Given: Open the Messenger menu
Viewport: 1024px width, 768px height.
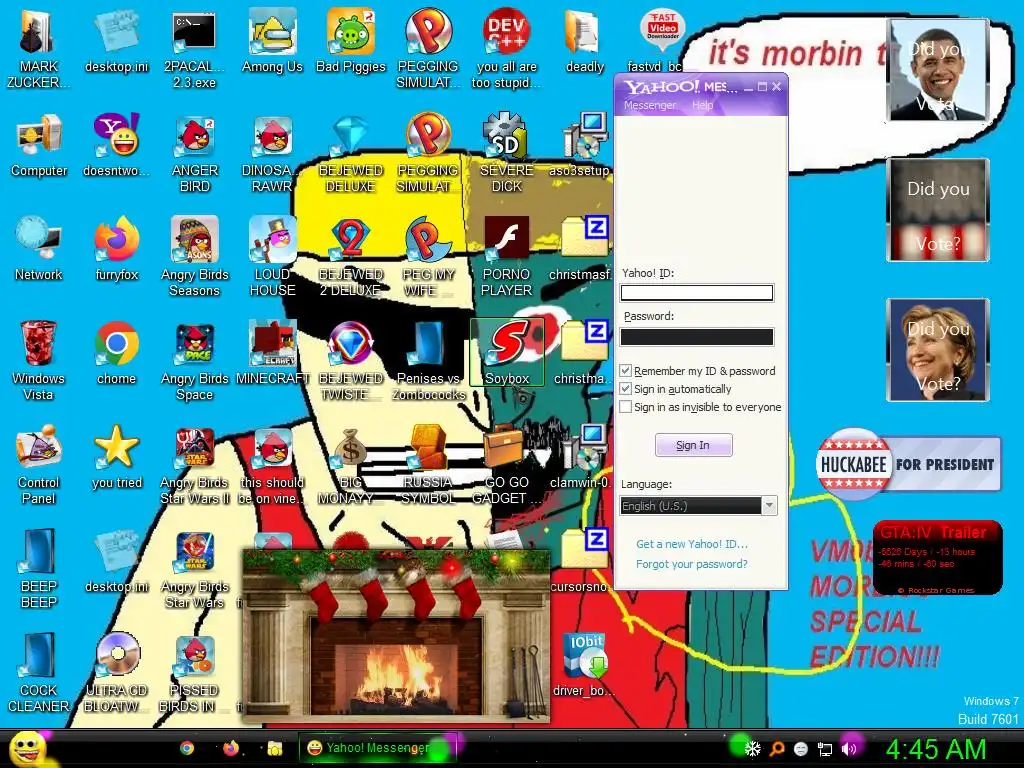Looking at the screenshot, I should tap(650, 105).
